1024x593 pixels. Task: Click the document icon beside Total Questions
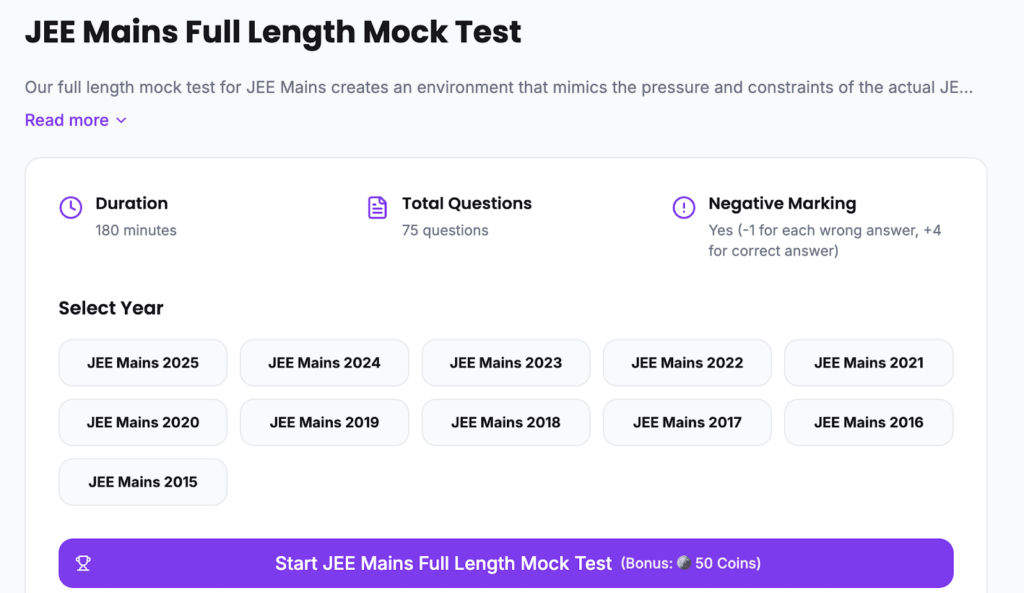(x=377, y=208)
